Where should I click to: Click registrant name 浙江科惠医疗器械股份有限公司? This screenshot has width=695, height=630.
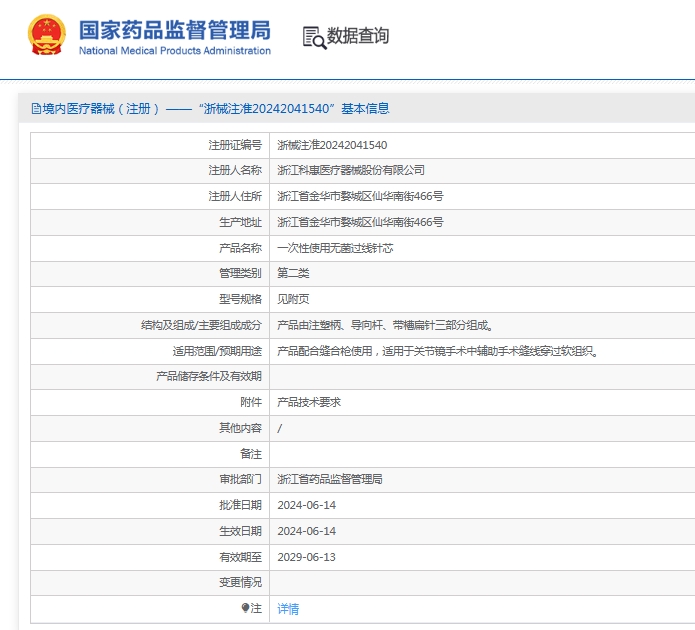pos(351,170)
